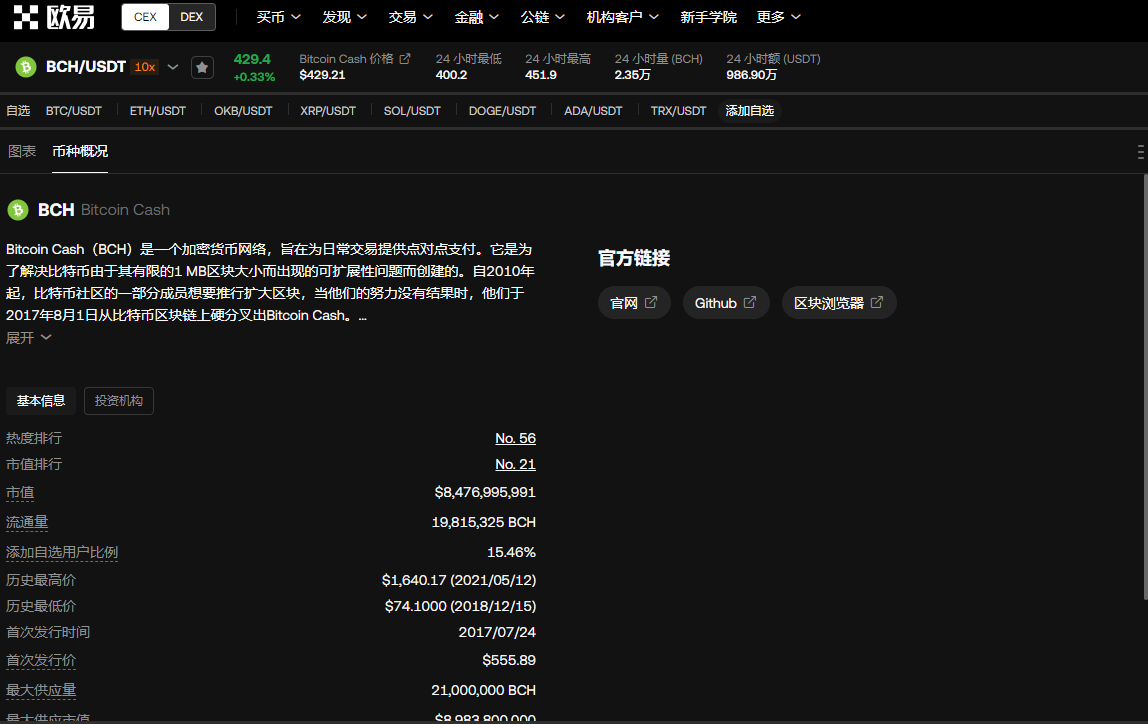
Task: Click the 最大供应量 label
Action: pyautogui.click(x=41, y=690)
